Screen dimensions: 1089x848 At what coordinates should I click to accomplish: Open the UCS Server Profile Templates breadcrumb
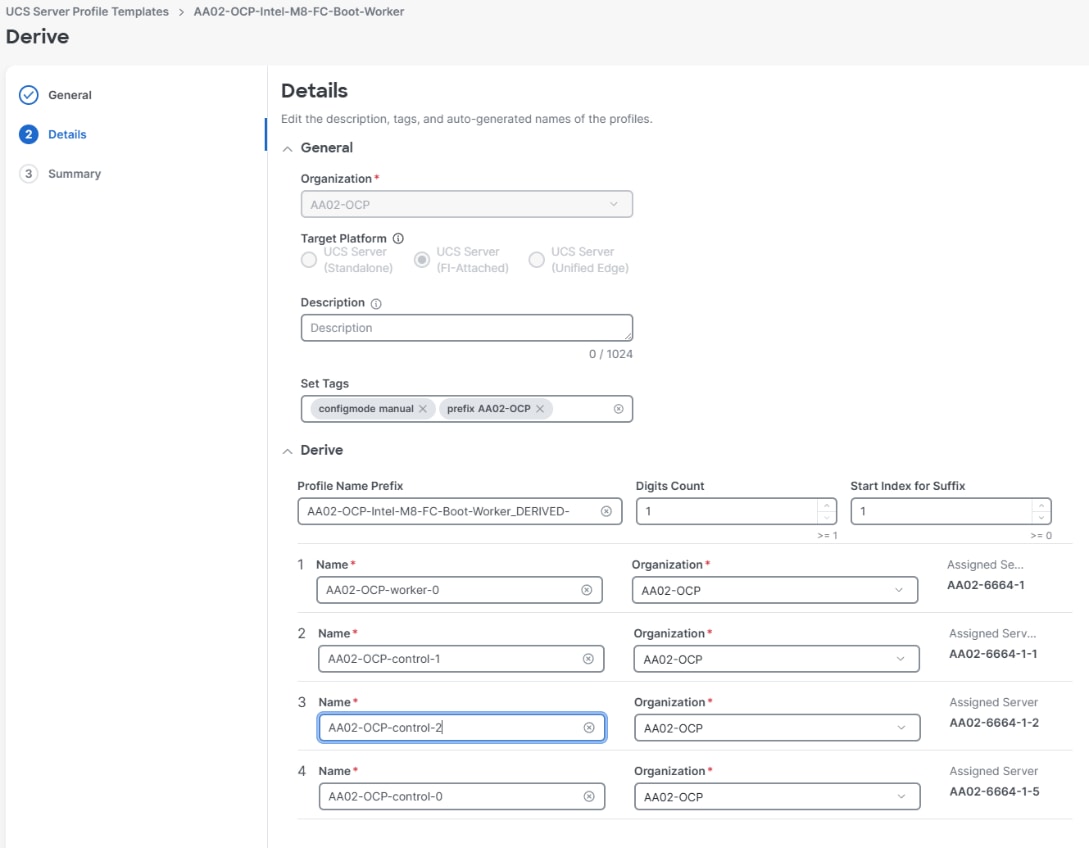coord(87,12)
